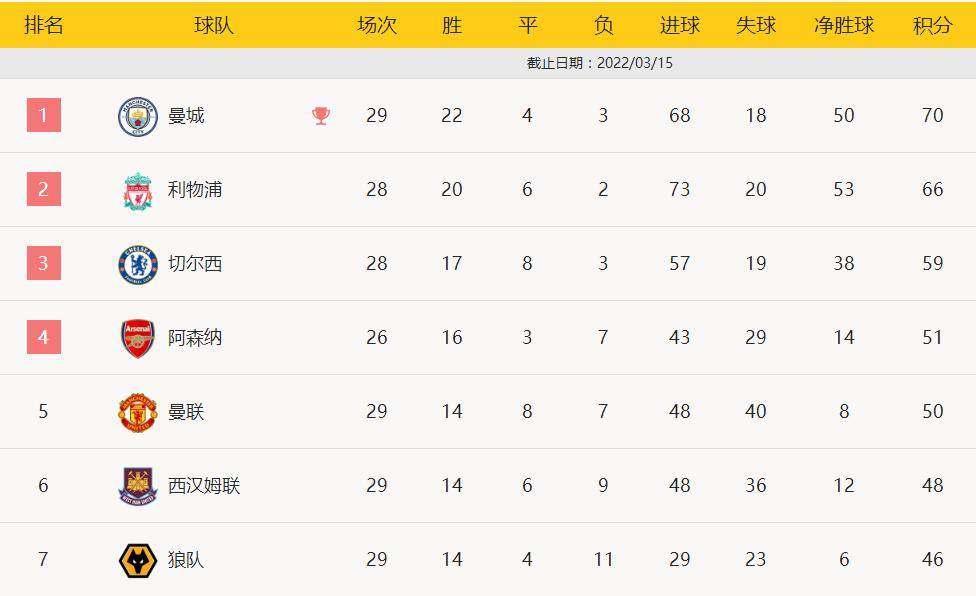This screenshot has width=976, height=596.
Task: Open the 利物浦 team link
Action: coord(195,190)
